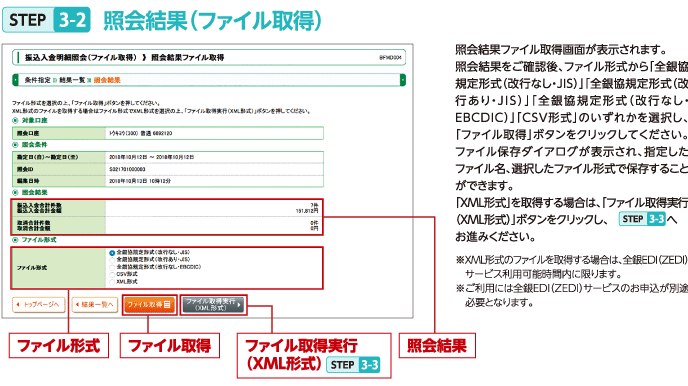Click 条件指定 step in progress bar

[x=37, y=80]
